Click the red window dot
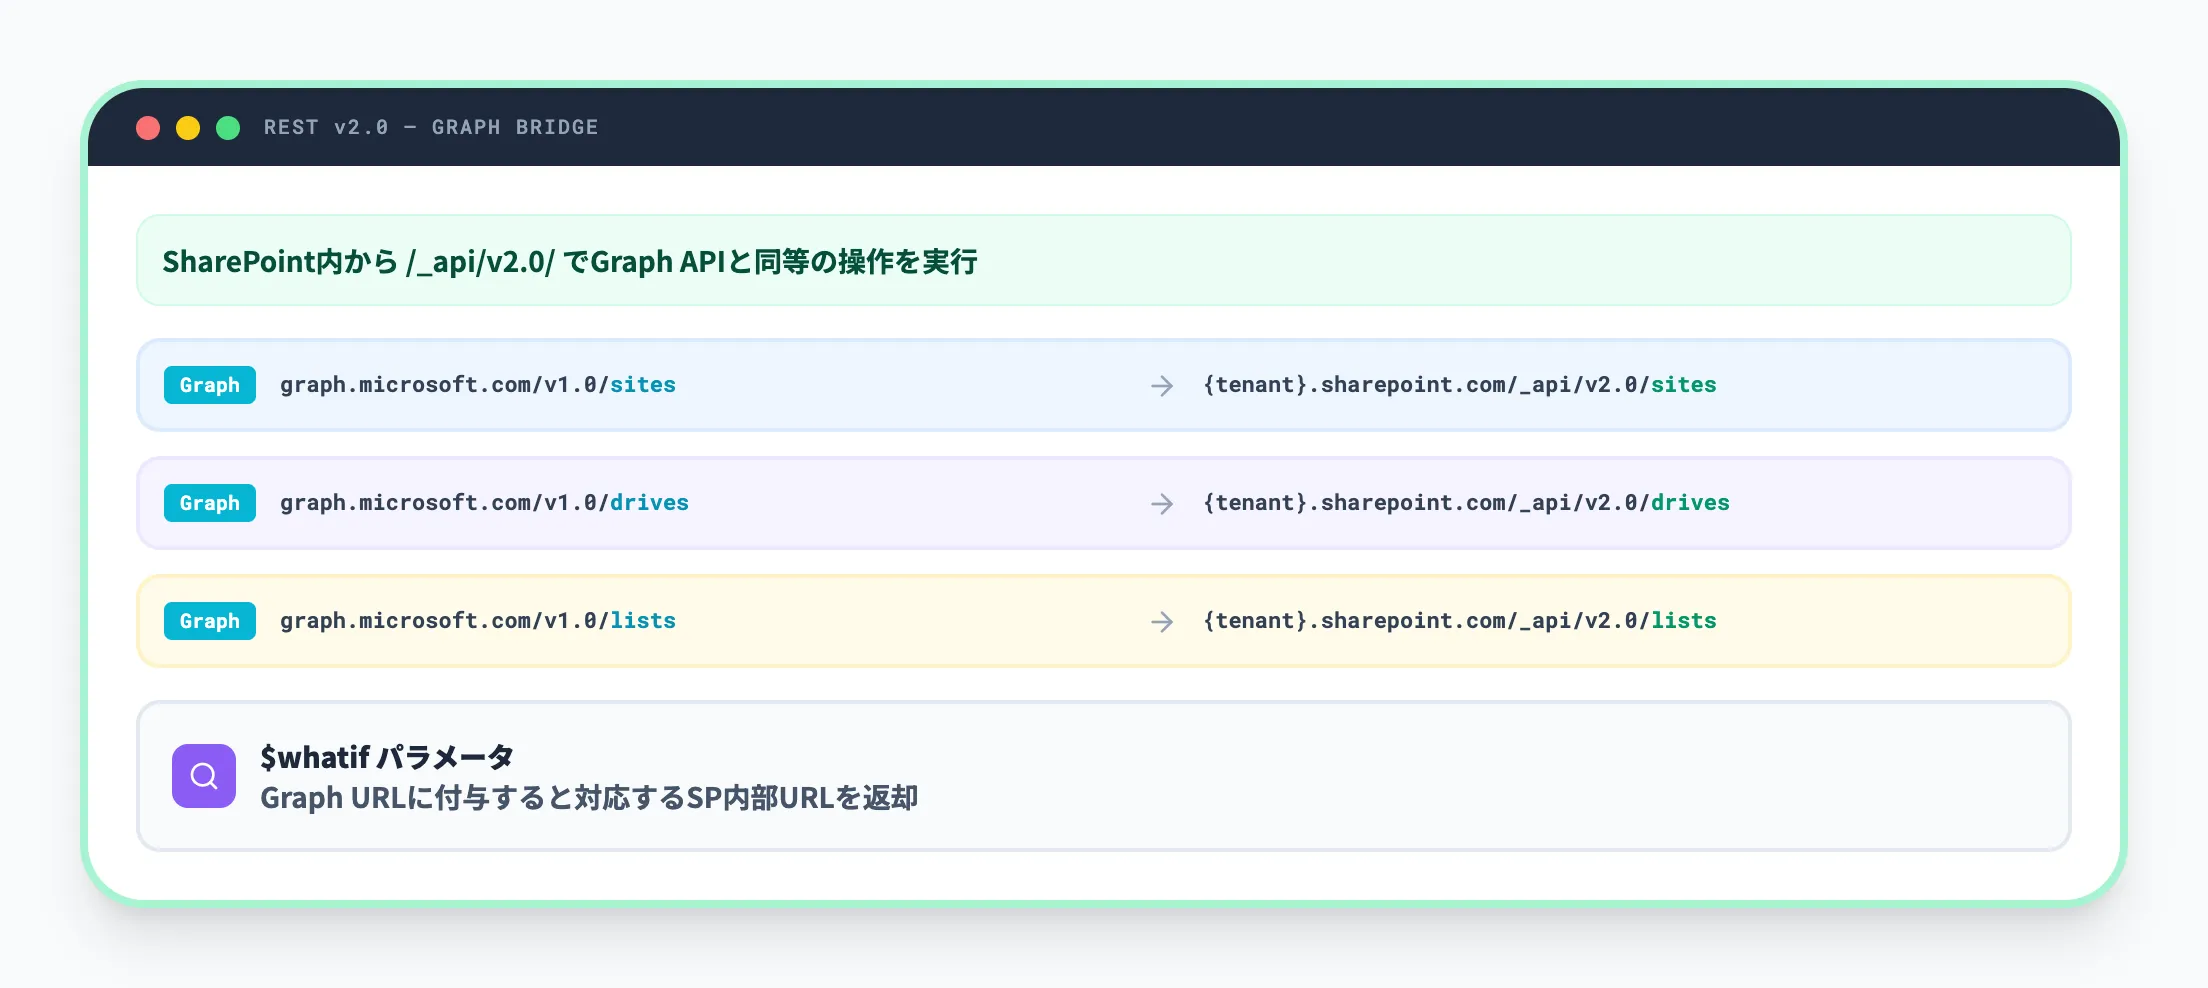The height and width of the screenshot is (988, 2208). click(x=148, y=128)
